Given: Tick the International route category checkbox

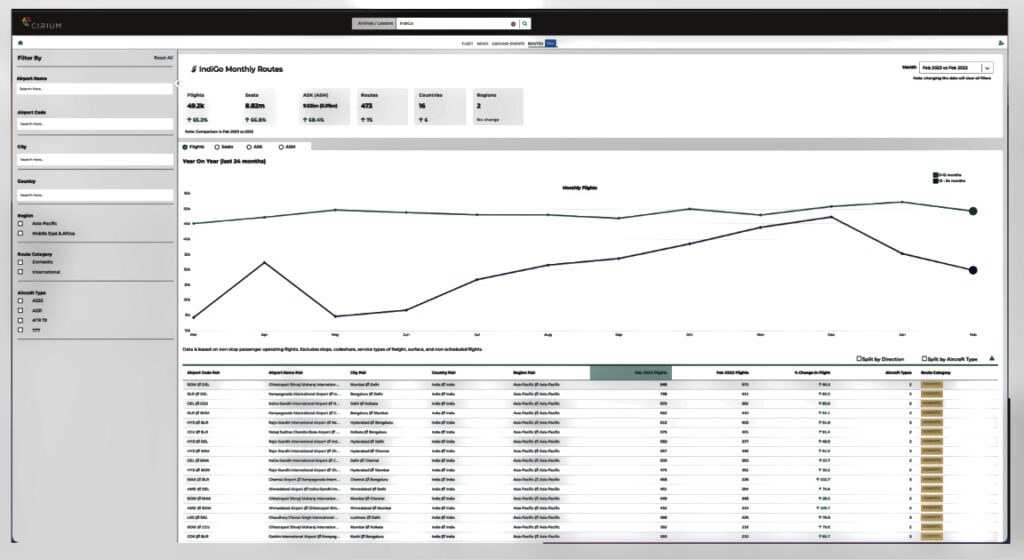Looking at the screenshot, I should [21, 272].
